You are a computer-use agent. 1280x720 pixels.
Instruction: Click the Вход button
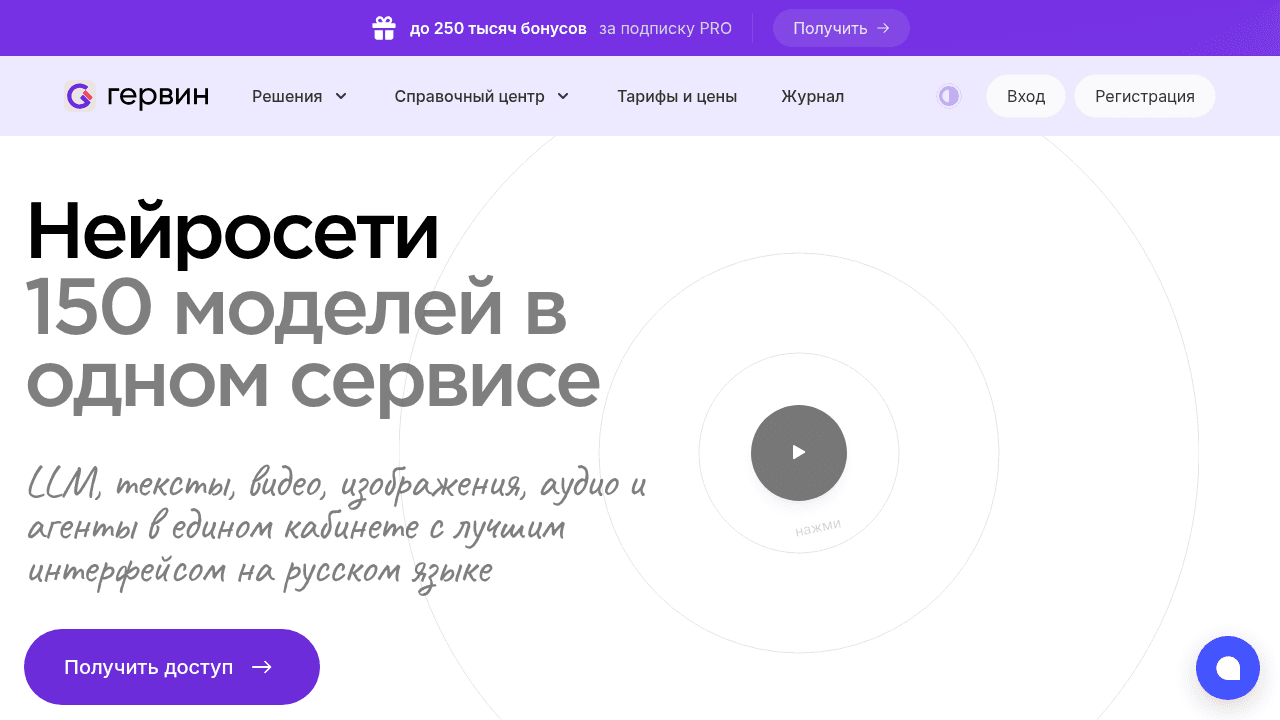1025,96
